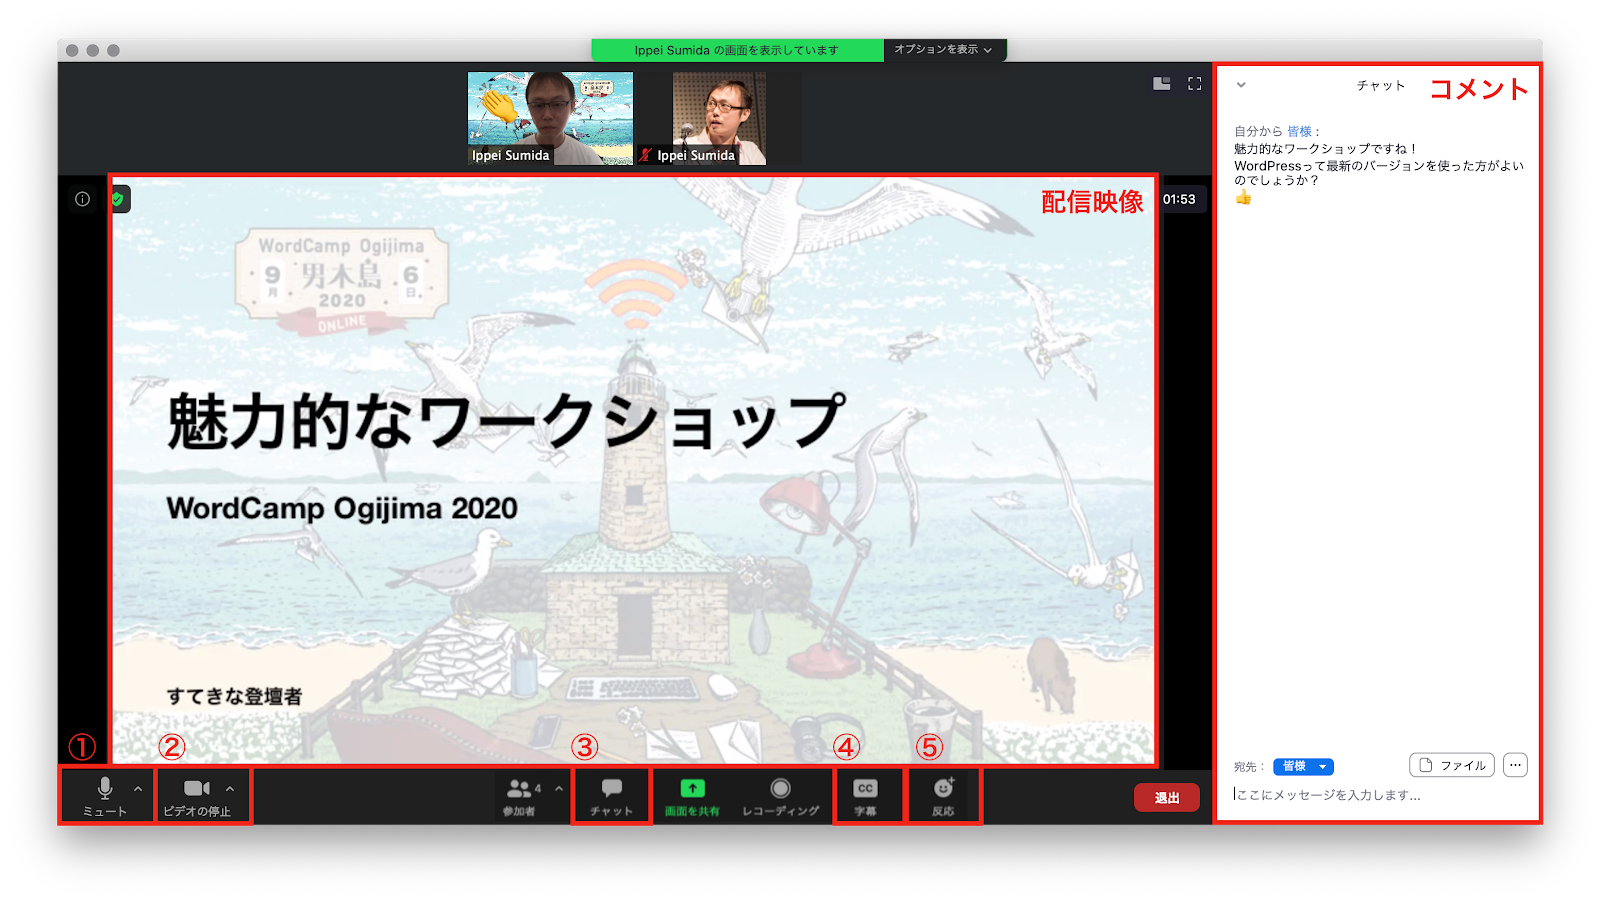Expand the video options chevron beside the camera
1600x901 pixels.
pyautogui.click(x=230, y=789)
